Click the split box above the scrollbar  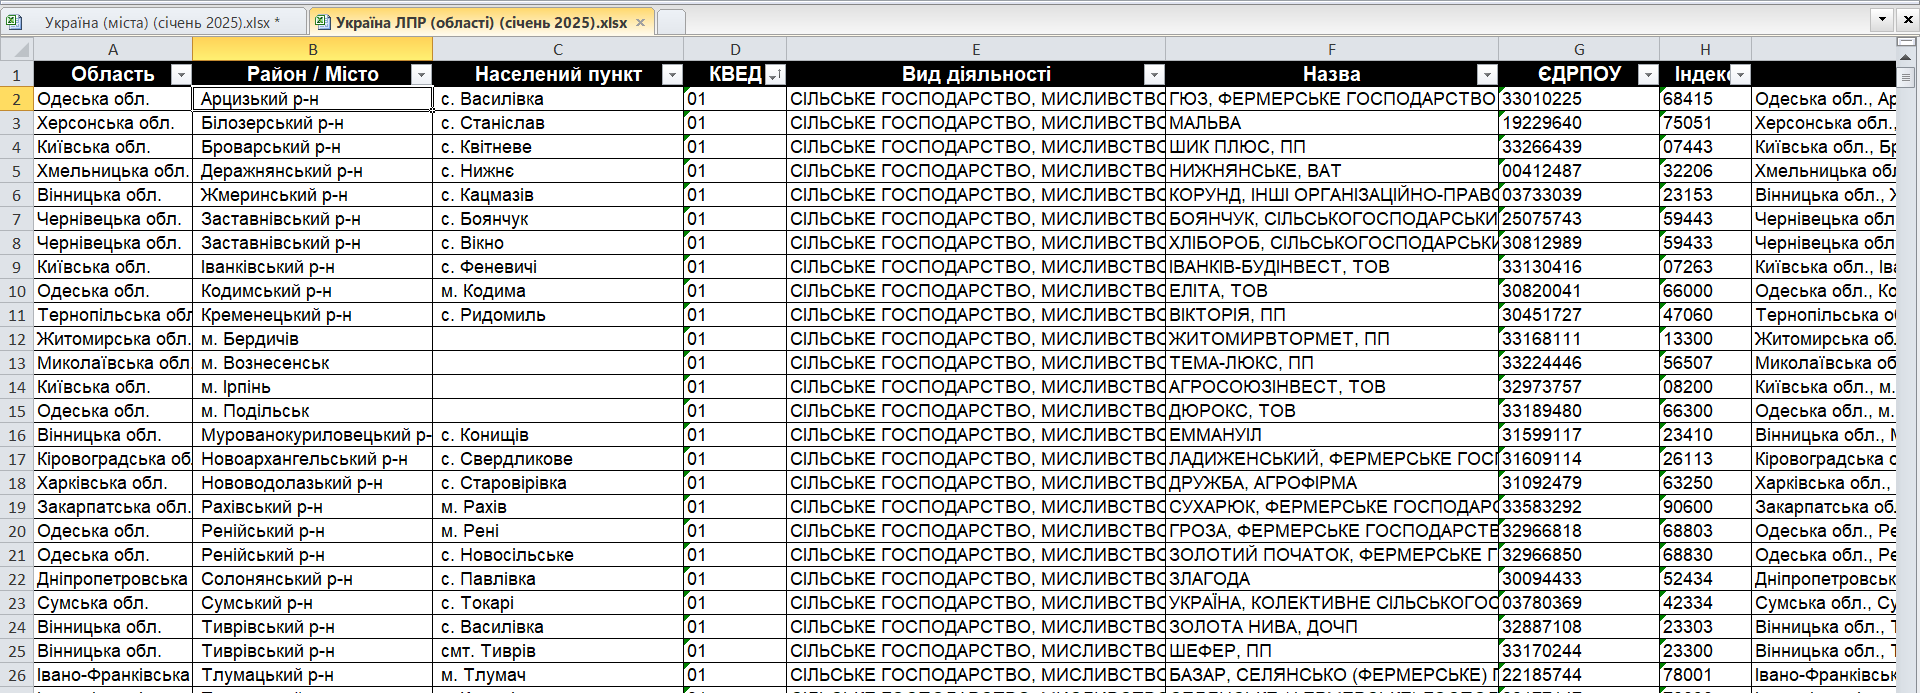pyautogui.click(x=1907, y=41)
